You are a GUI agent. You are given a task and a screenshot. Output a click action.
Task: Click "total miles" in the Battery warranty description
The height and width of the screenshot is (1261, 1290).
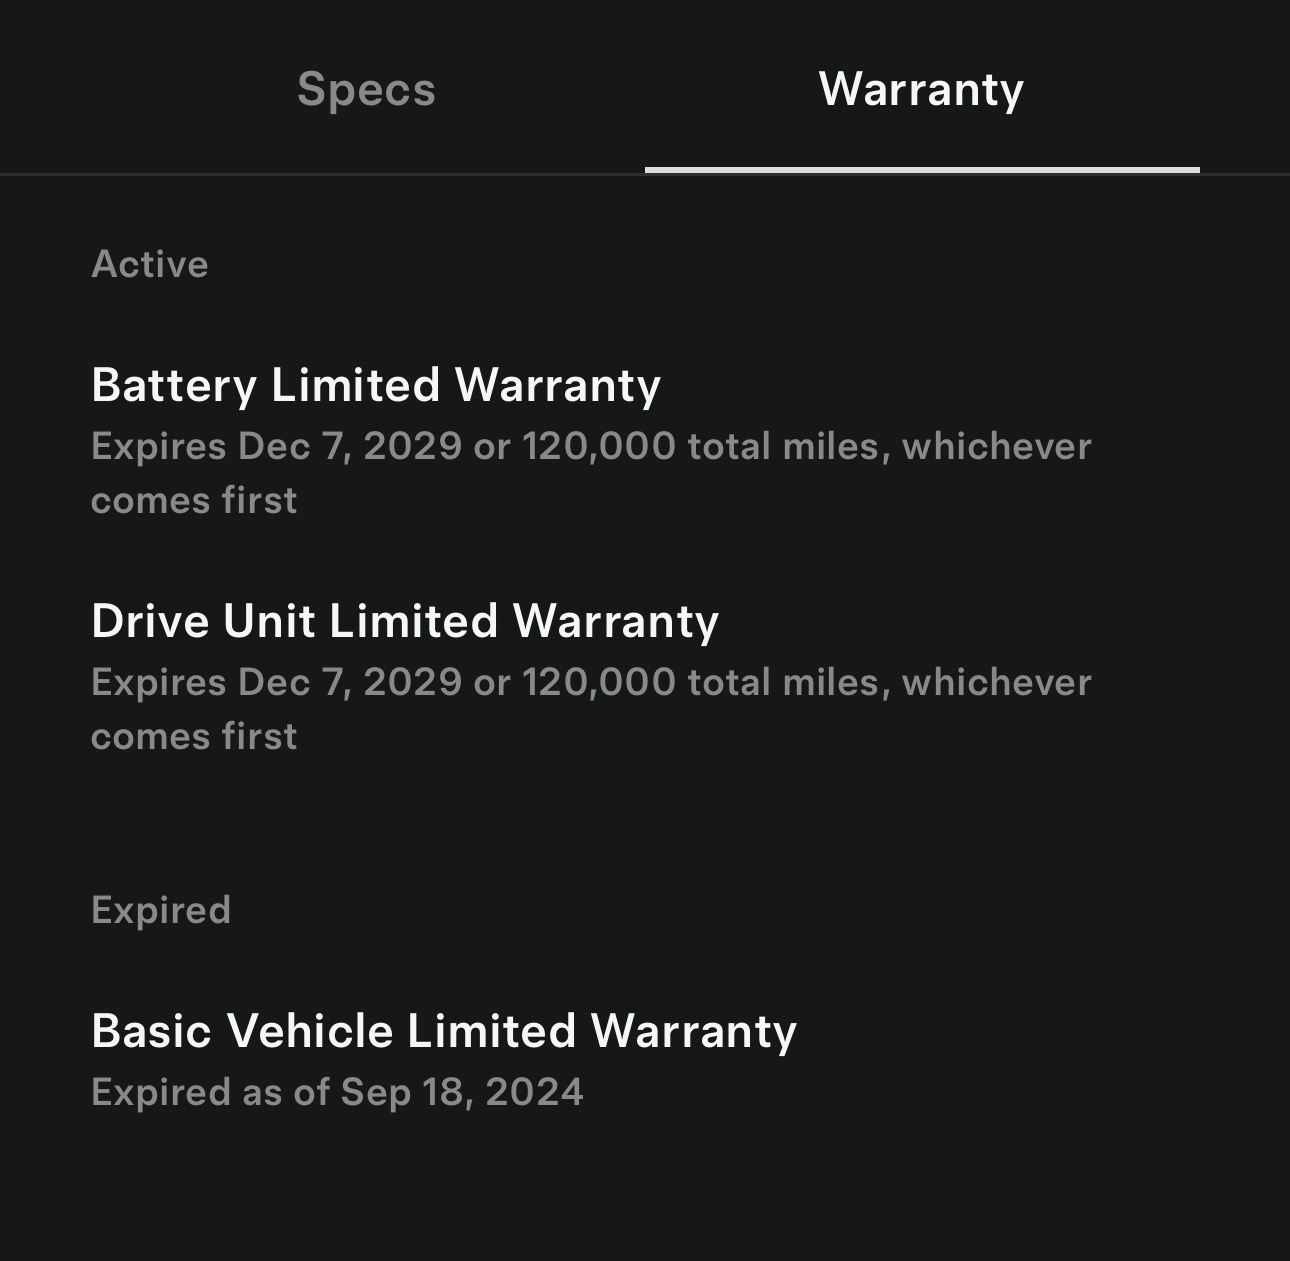788,446
